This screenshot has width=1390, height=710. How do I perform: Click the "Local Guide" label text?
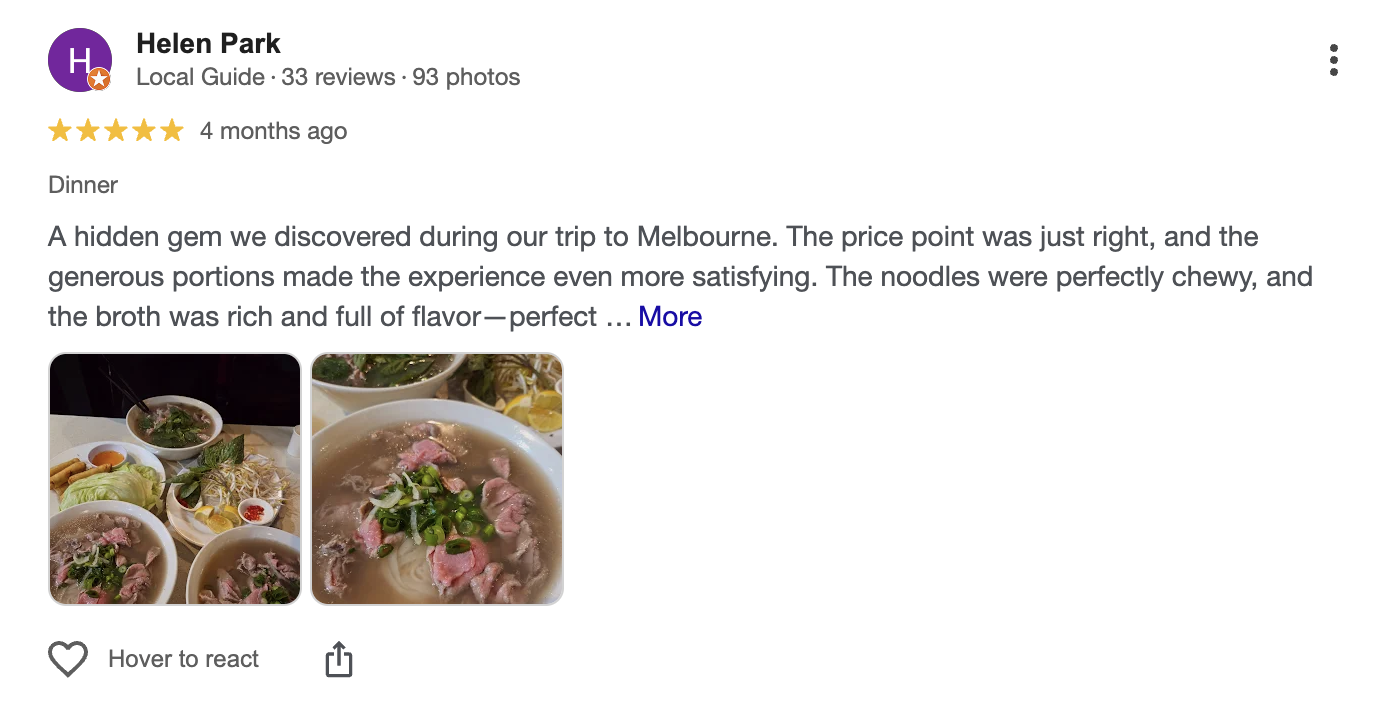click(200, 77)
